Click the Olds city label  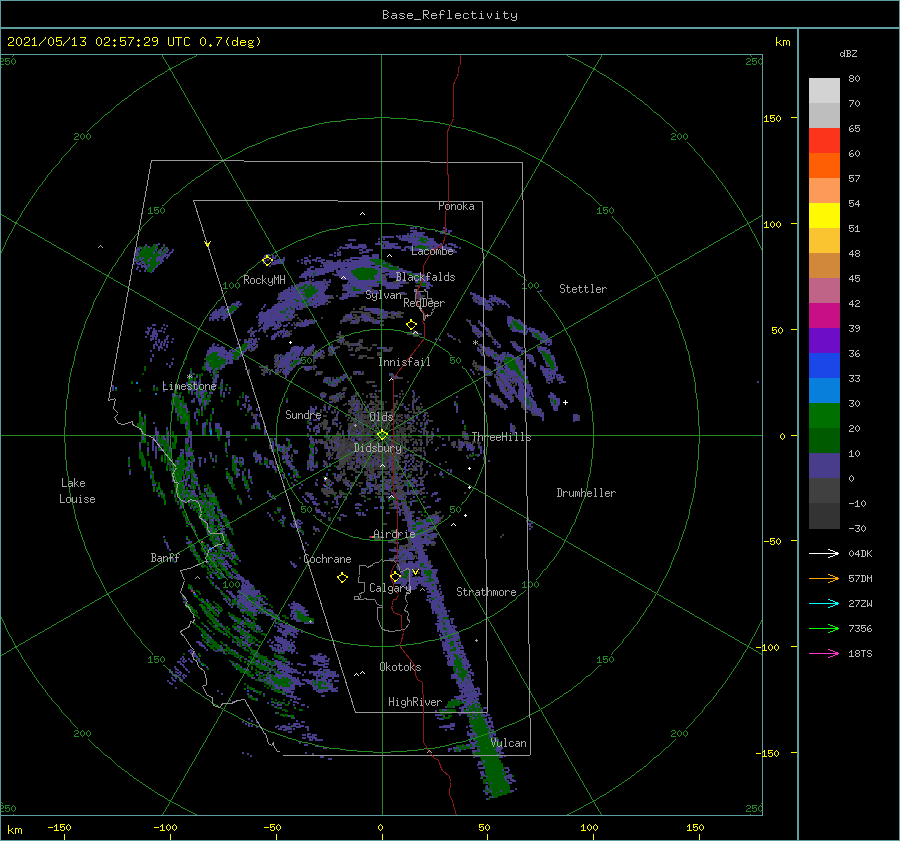[x=381, y=417]
